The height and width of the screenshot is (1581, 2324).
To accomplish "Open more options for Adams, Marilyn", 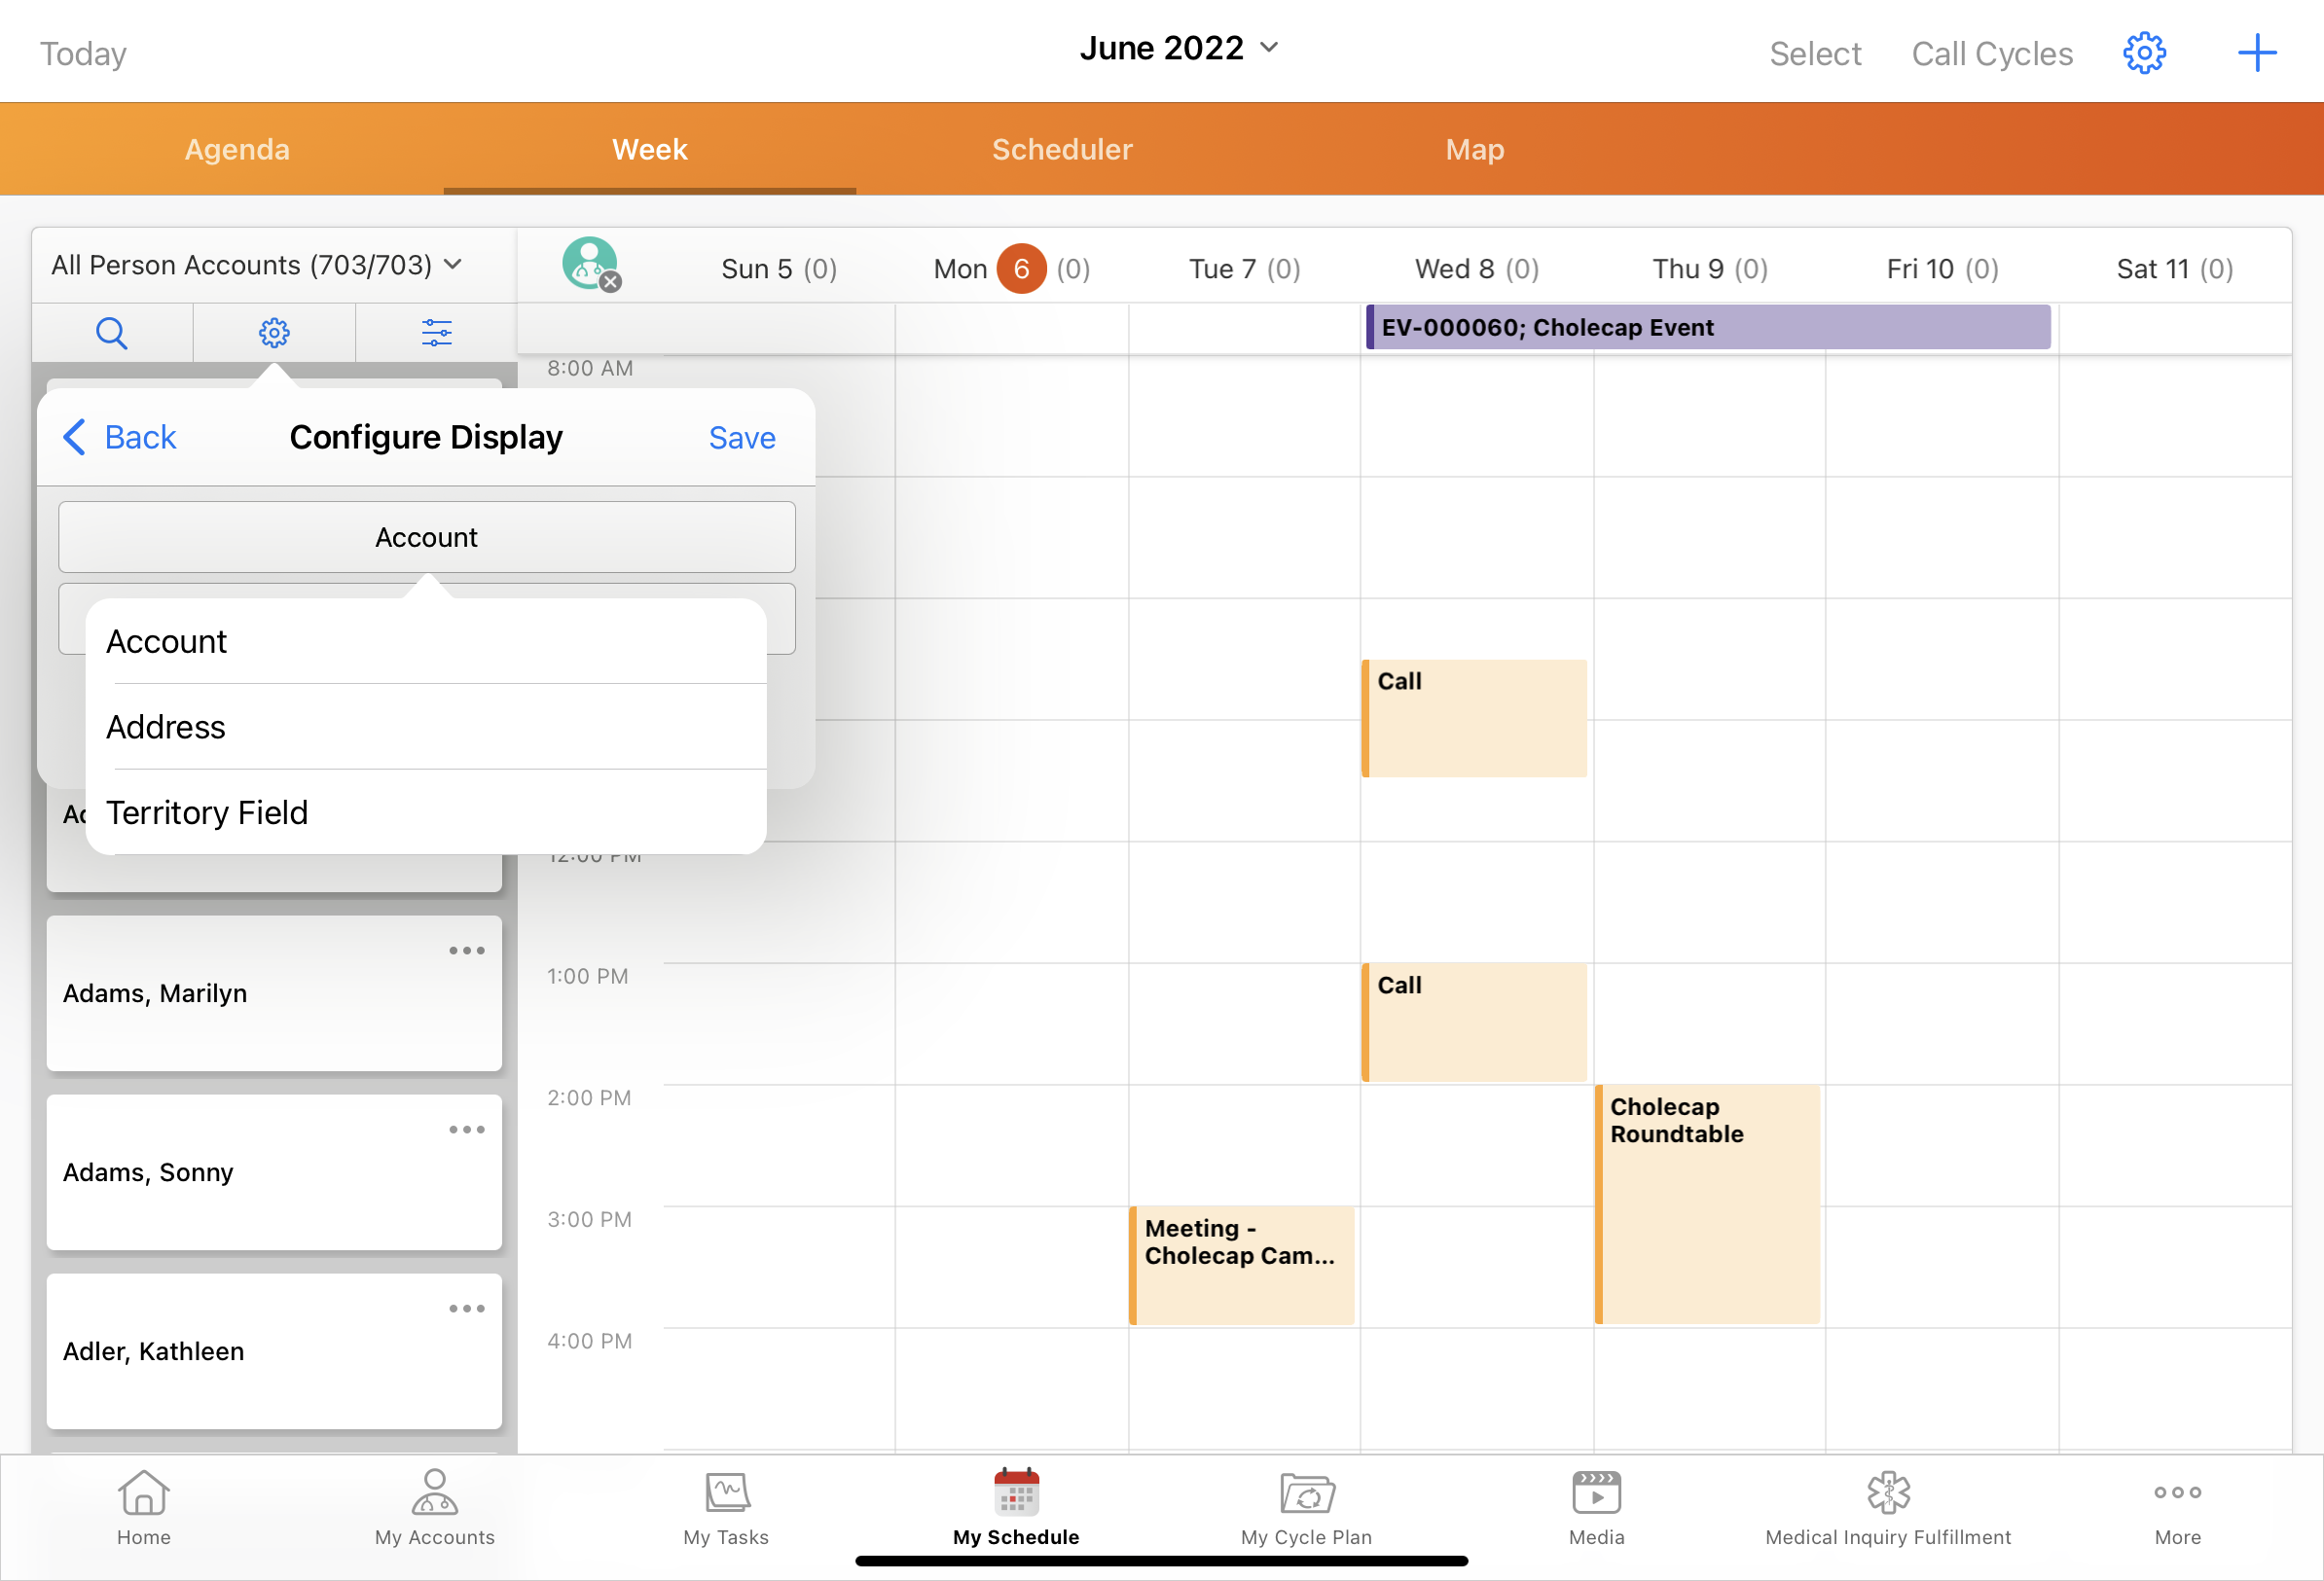I will click(466, 950).
